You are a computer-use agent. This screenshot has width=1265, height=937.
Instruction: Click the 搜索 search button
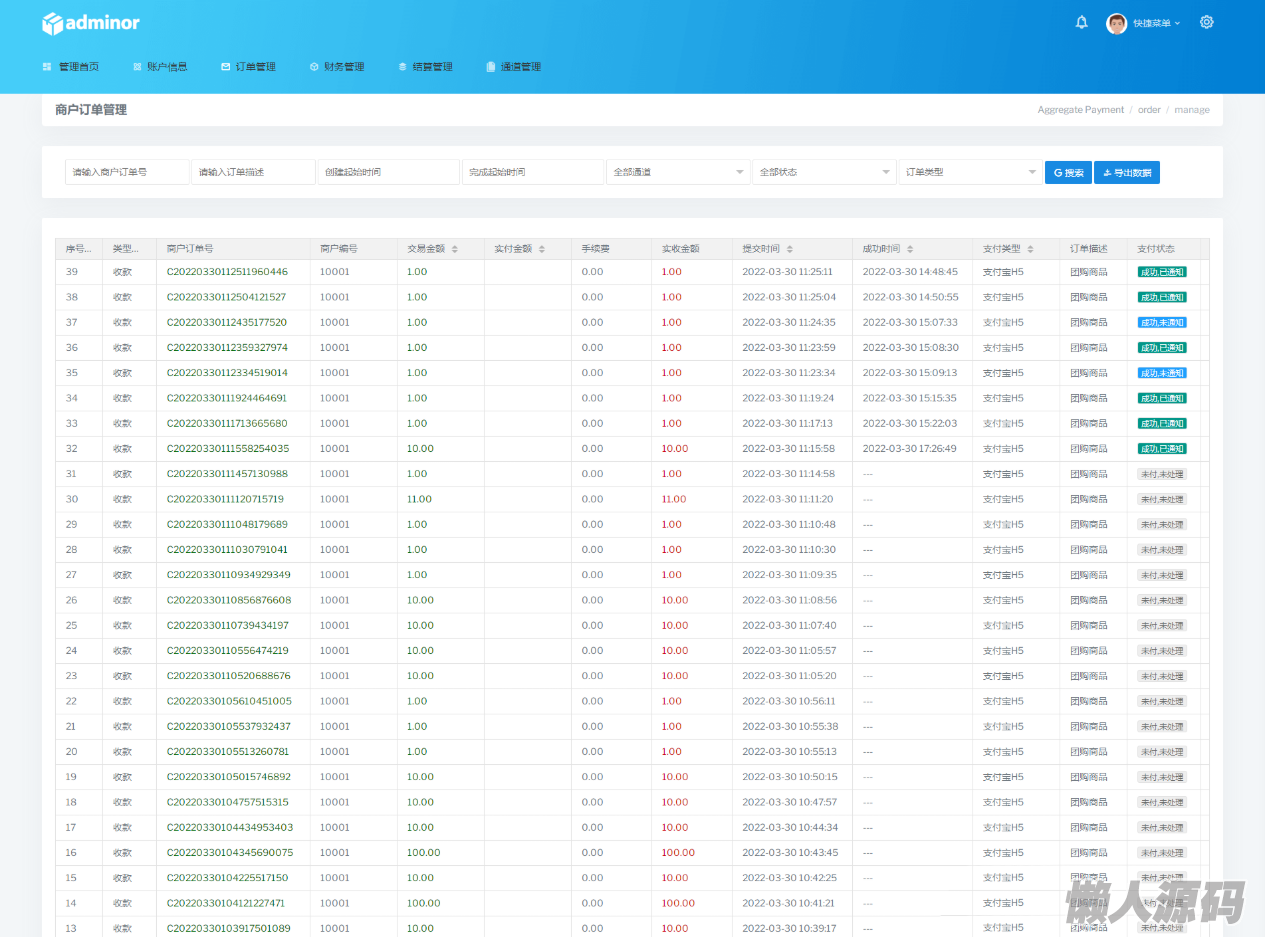point(1068,173)
